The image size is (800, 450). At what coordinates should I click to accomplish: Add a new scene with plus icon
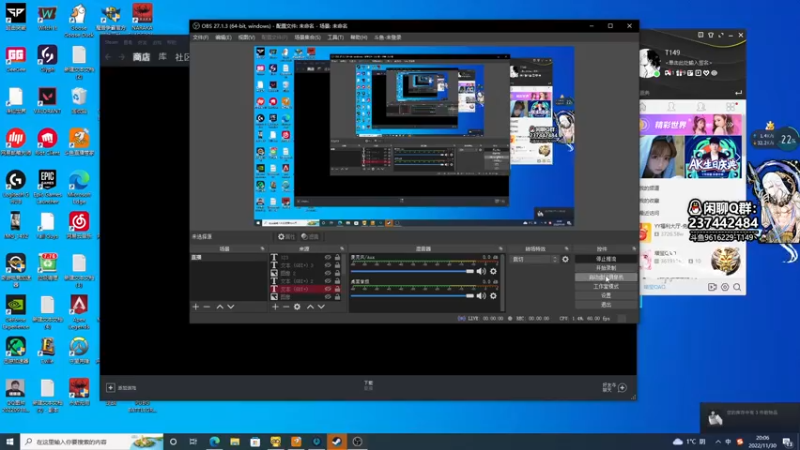(x=195, y=307)
